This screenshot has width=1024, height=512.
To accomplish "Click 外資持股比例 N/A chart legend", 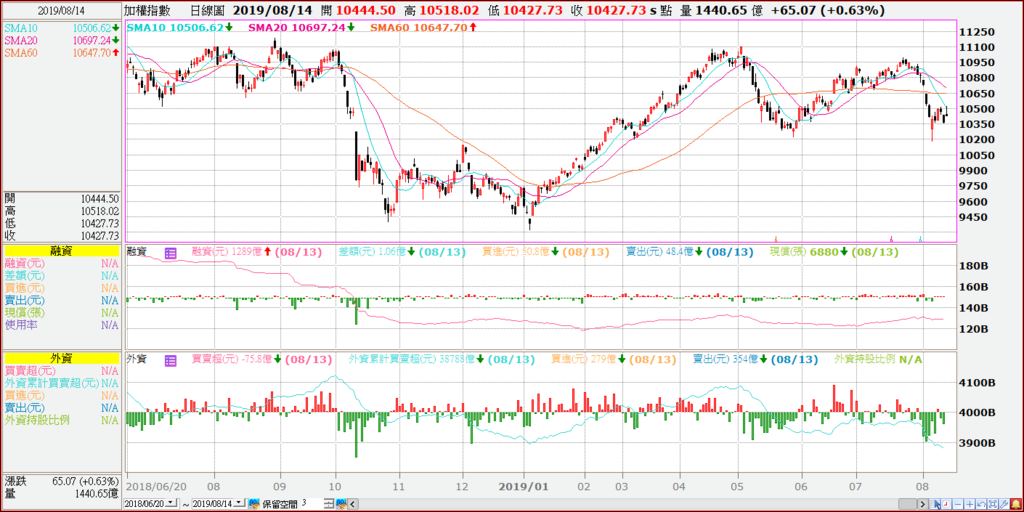I will click(879, 359).
